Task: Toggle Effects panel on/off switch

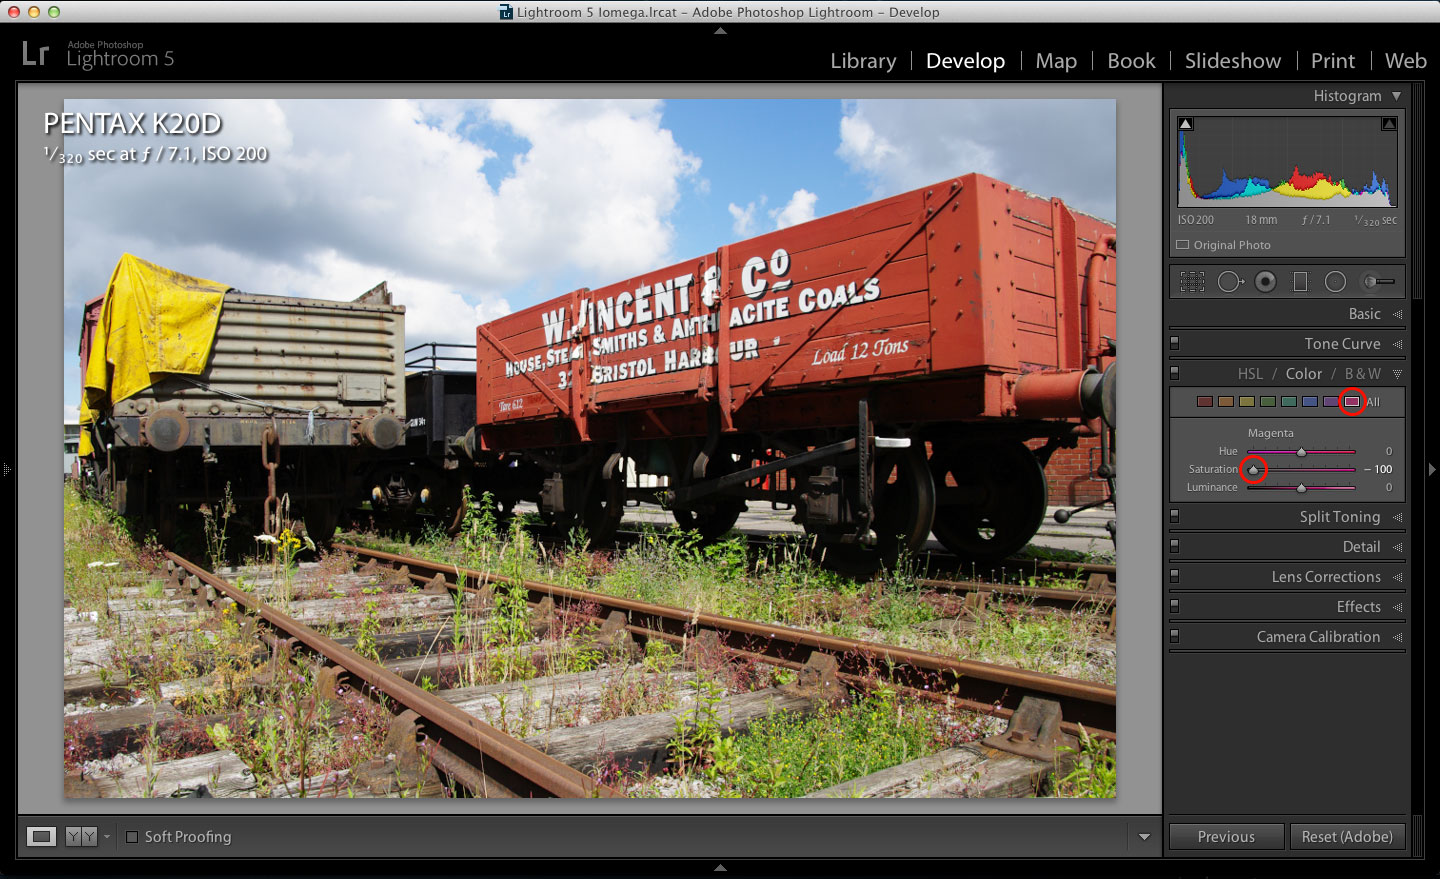Action: tap(1175, 606)
